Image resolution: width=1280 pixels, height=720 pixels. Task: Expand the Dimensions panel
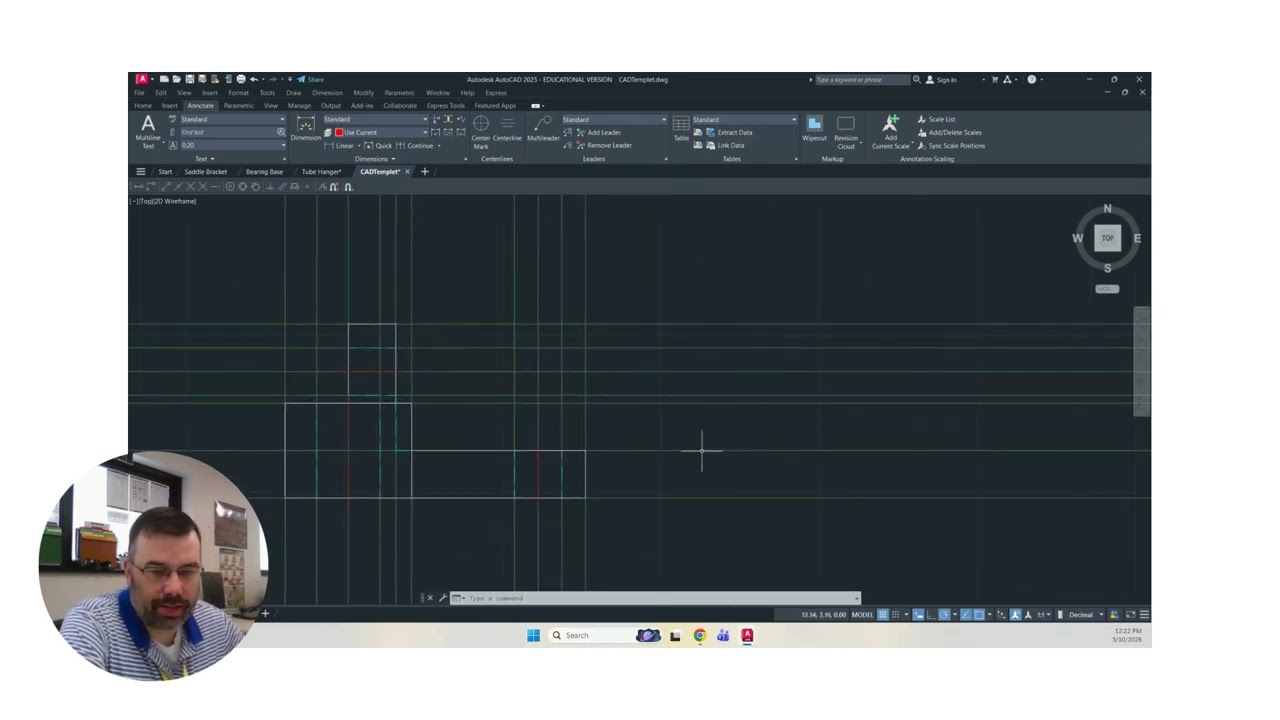click(x=375, y=159)
